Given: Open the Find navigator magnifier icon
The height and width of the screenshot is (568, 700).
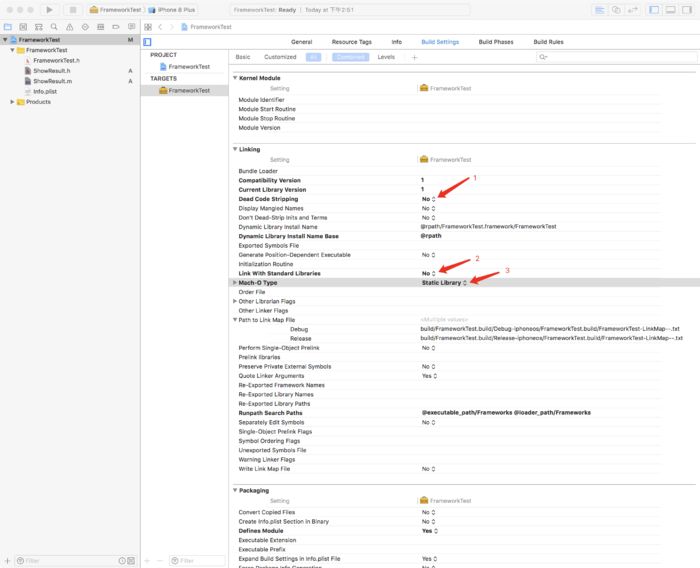Looking at the screenshot, I should coord(54,27).
